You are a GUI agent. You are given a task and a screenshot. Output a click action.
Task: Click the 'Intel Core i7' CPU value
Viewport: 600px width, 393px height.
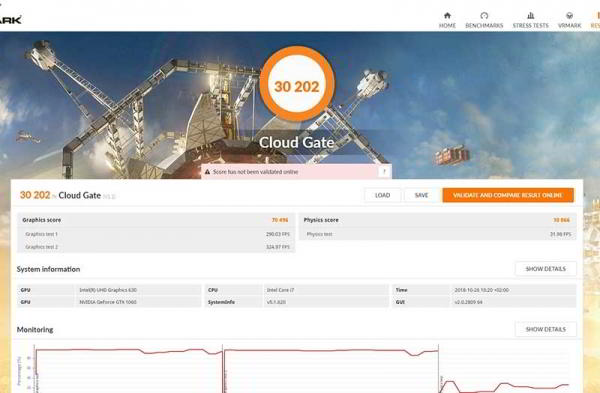[280, 290]
